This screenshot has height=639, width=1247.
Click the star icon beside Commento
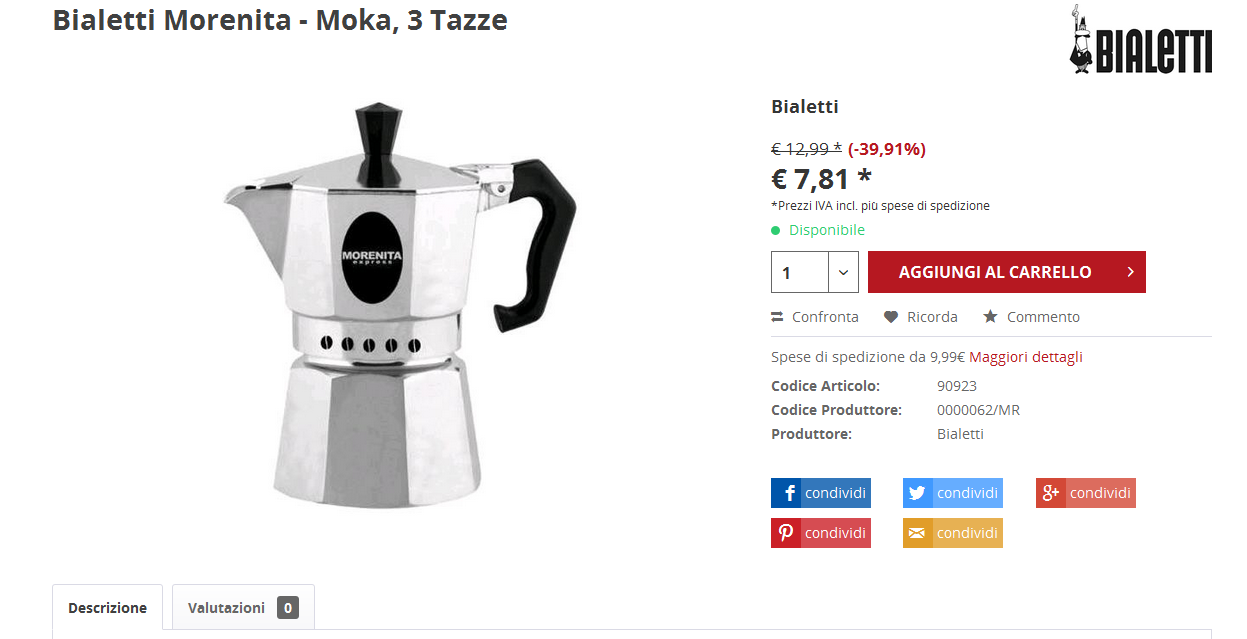coord(990,316)
